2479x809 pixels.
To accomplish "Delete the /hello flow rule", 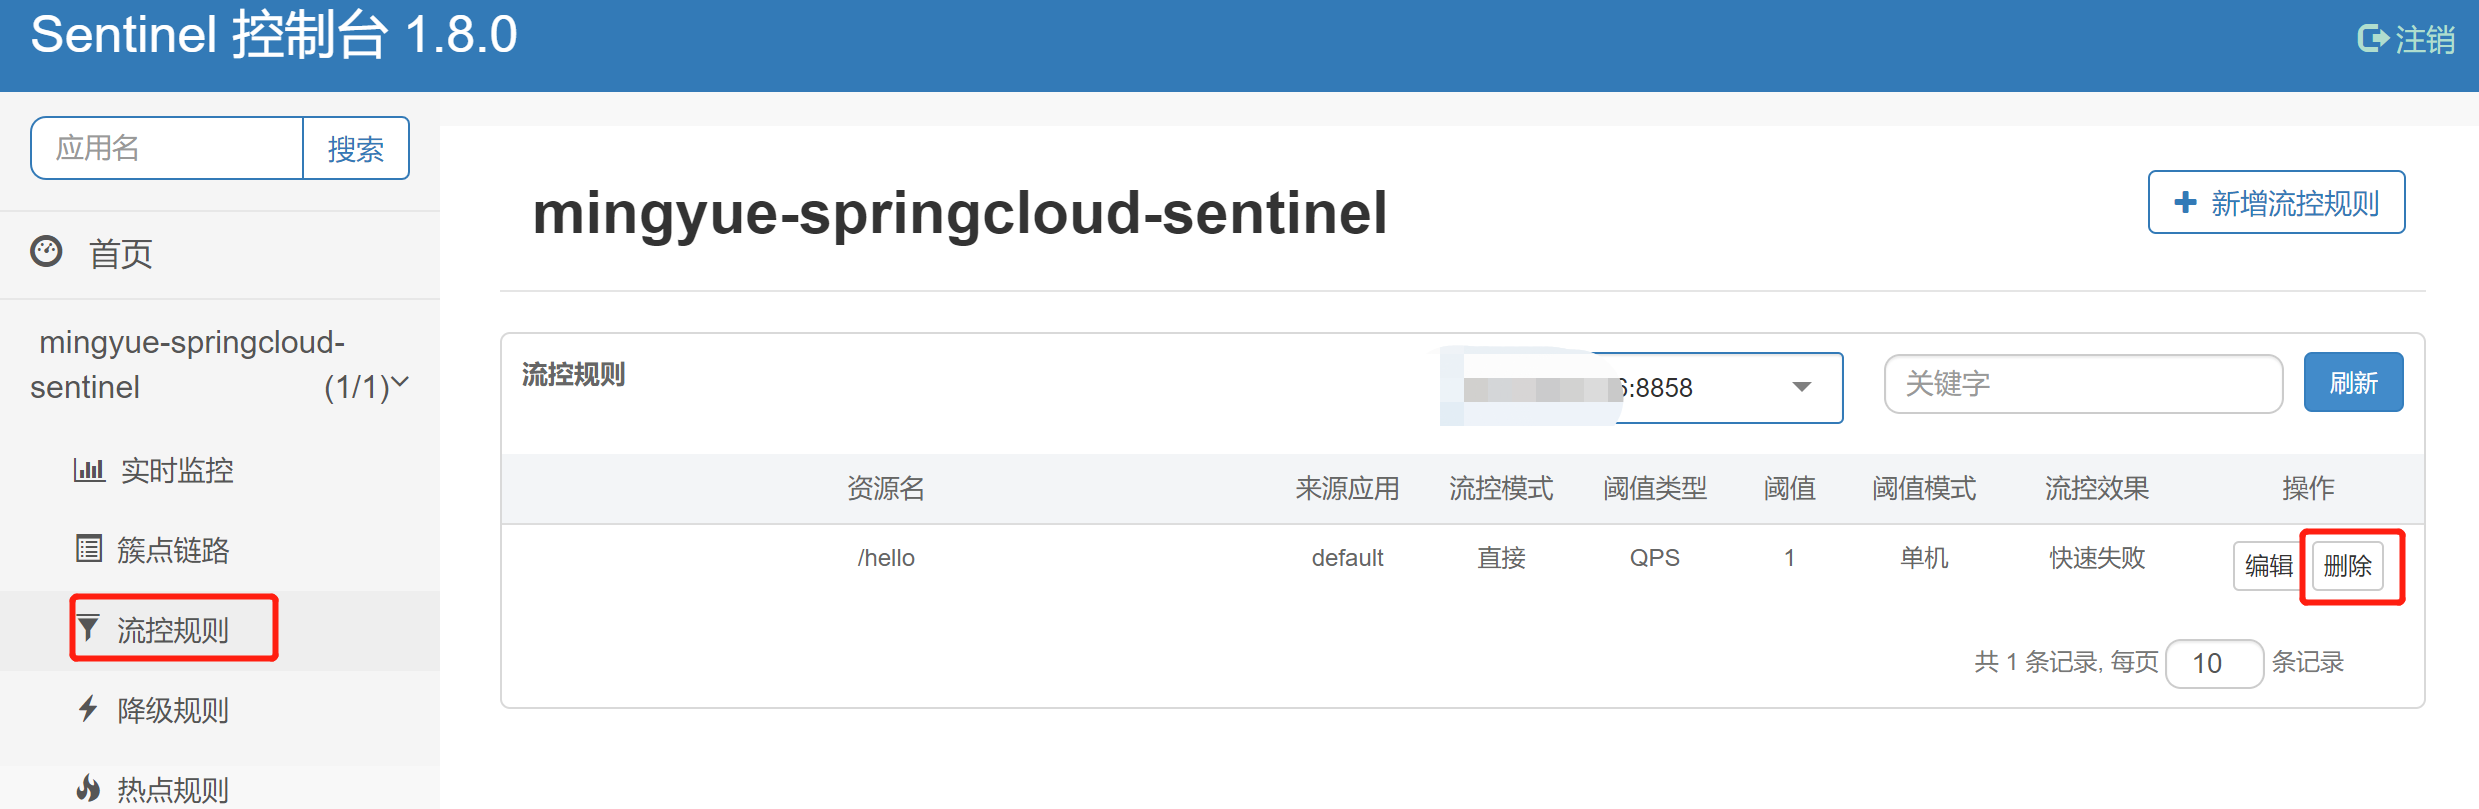I will pos(2348,566).
